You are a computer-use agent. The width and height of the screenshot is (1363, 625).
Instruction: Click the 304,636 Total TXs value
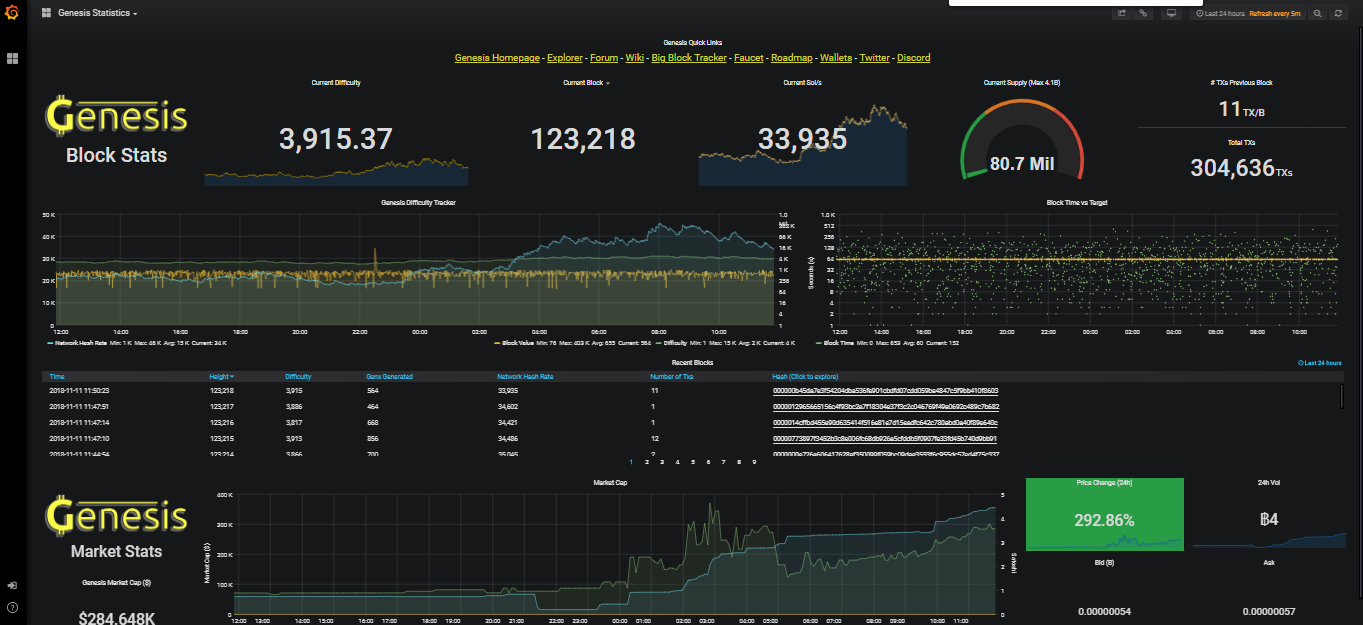click(1241, 168)
